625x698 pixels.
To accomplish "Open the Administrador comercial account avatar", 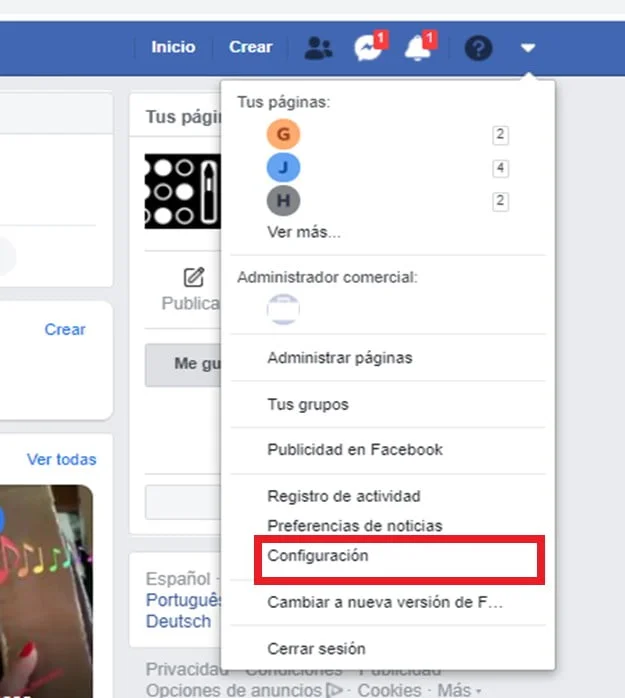I will point(283,309).
